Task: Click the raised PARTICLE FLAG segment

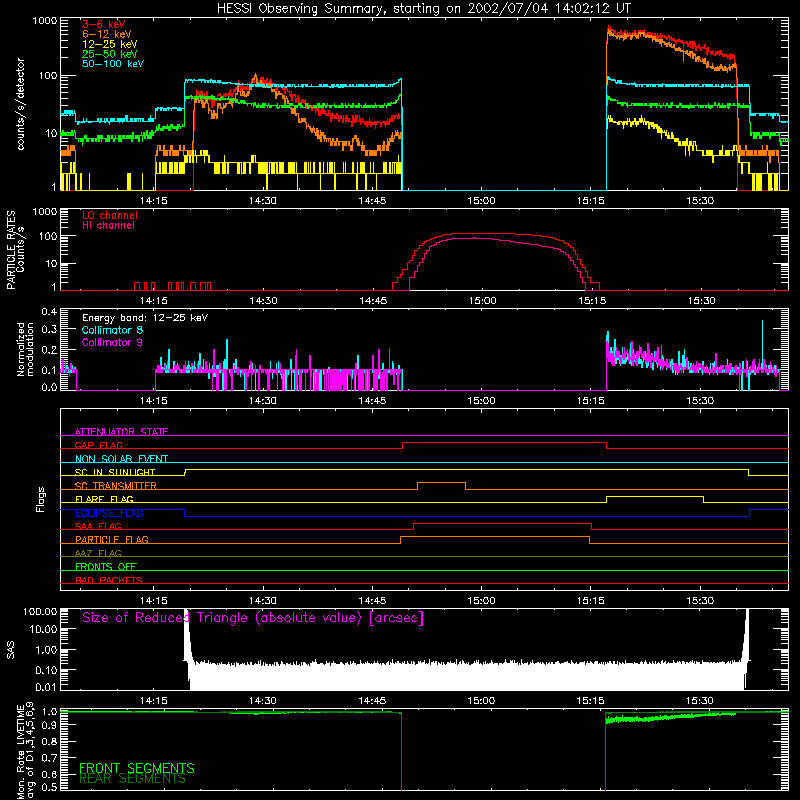Action: pyautogui.click(x=495, y=537)
